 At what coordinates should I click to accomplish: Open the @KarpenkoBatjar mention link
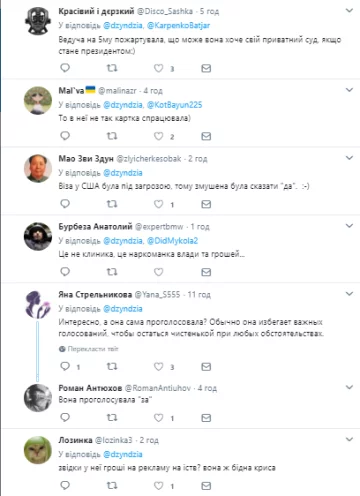coord(178,25)
